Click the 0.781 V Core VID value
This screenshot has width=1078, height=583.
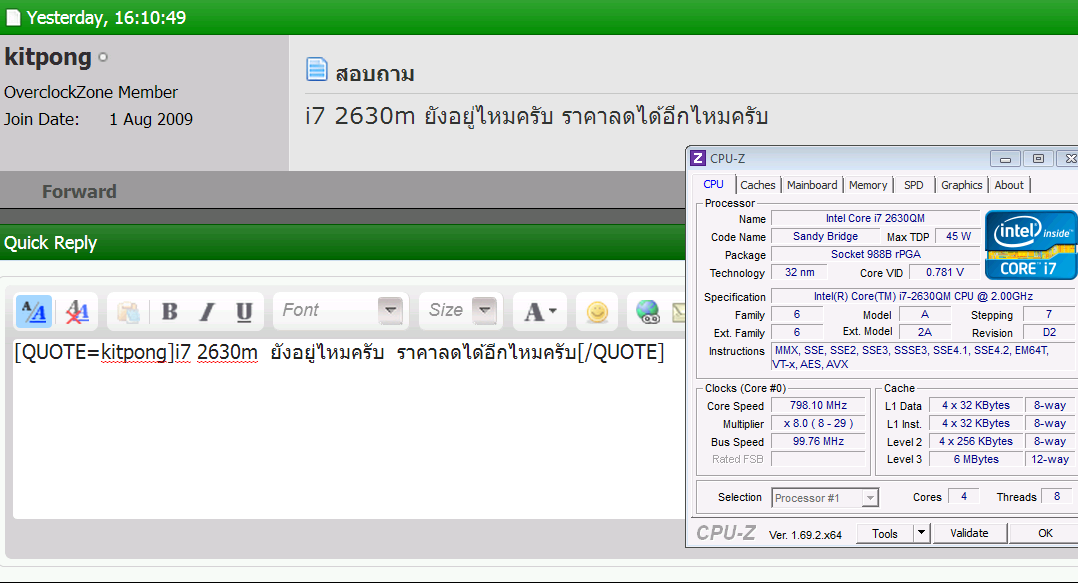945,272
